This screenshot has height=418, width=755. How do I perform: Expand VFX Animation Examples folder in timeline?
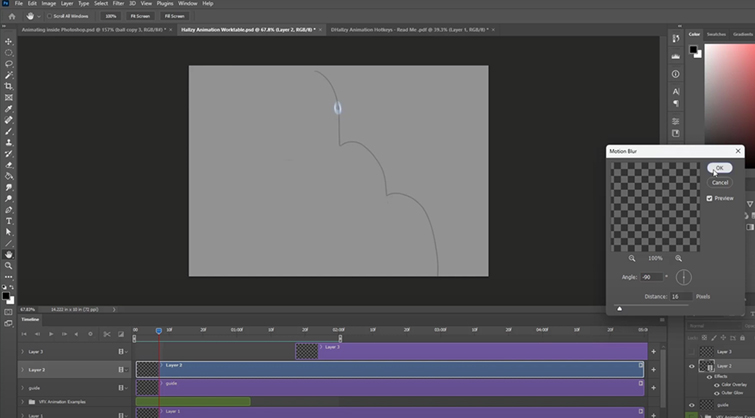22,402
